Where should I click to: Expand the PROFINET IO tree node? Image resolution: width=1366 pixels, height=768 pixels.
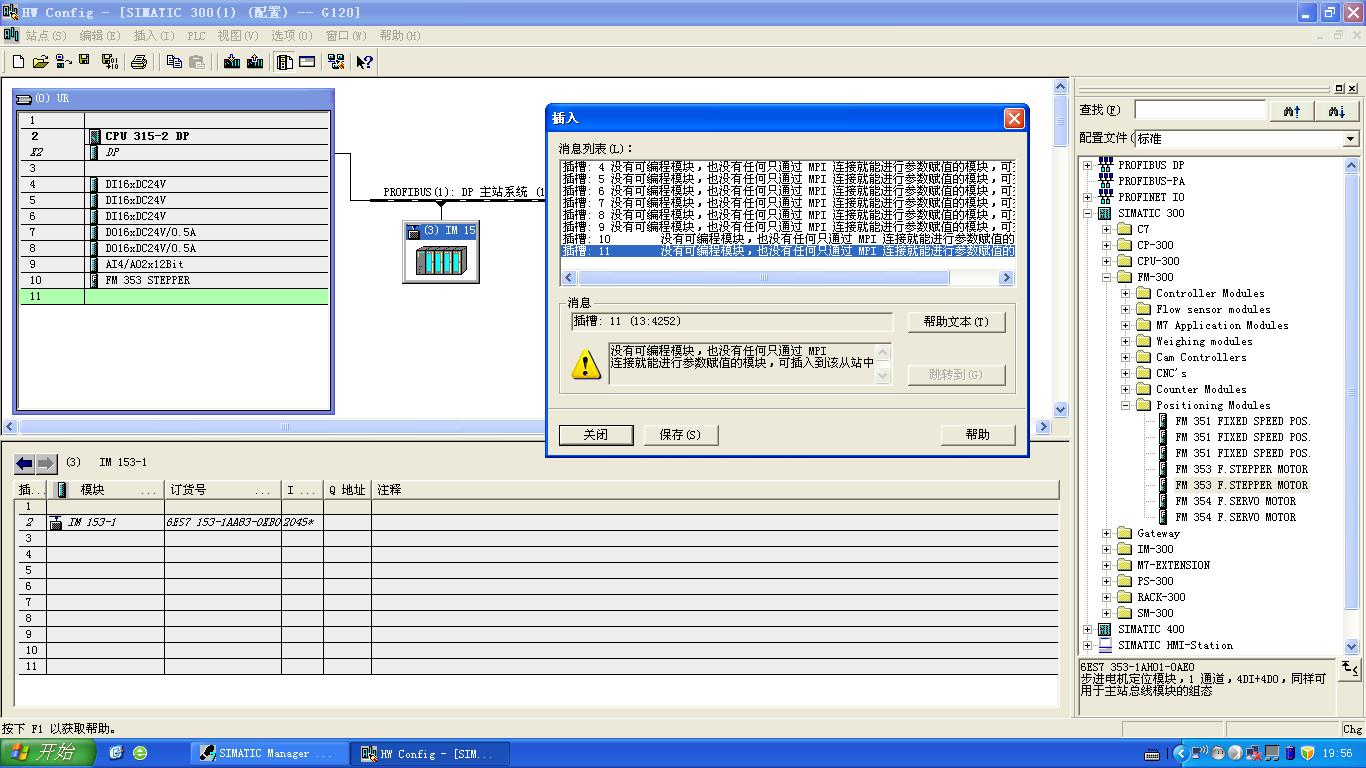click(x=1088, y=197)
